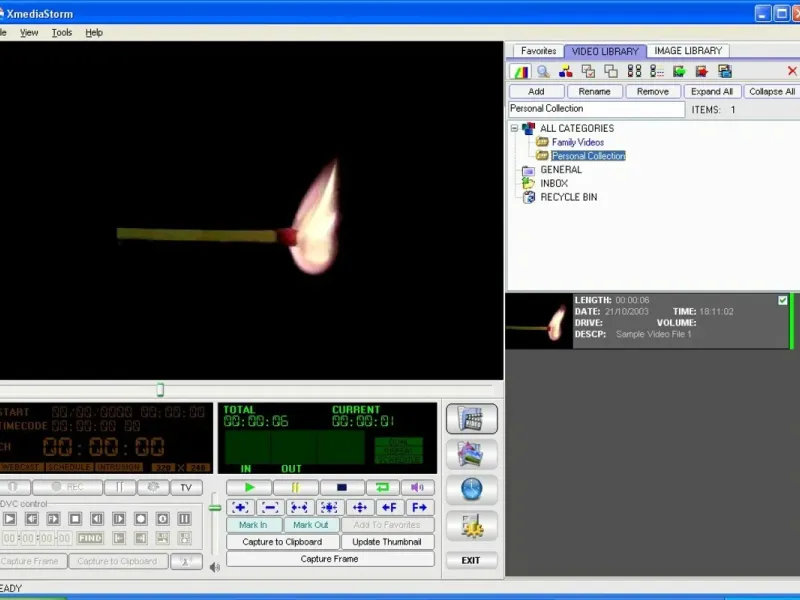Click the video seek slider handle
Screen dimensions: 800x600
coord(160,390)
